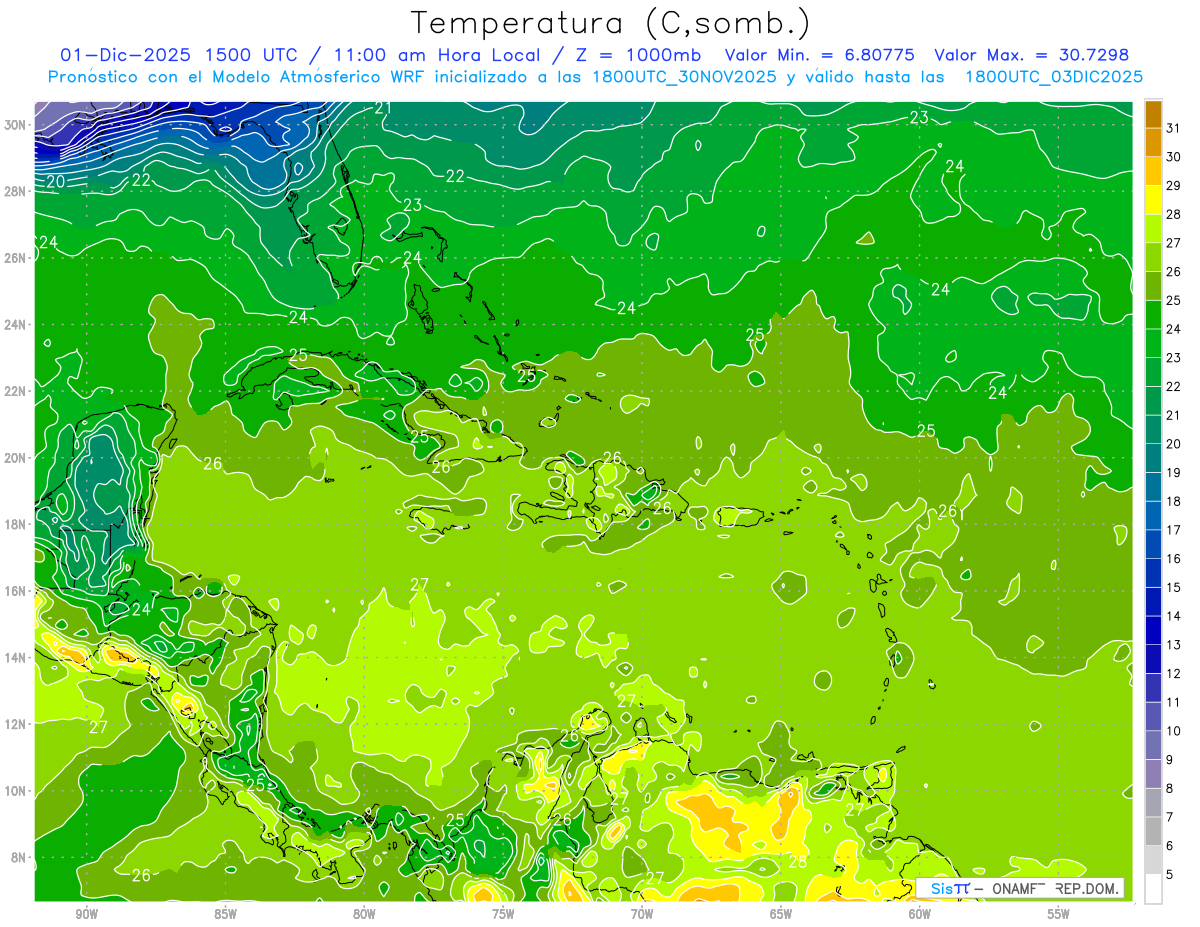
Task: Click the "20N" latitude axis label
Action: 15,457
